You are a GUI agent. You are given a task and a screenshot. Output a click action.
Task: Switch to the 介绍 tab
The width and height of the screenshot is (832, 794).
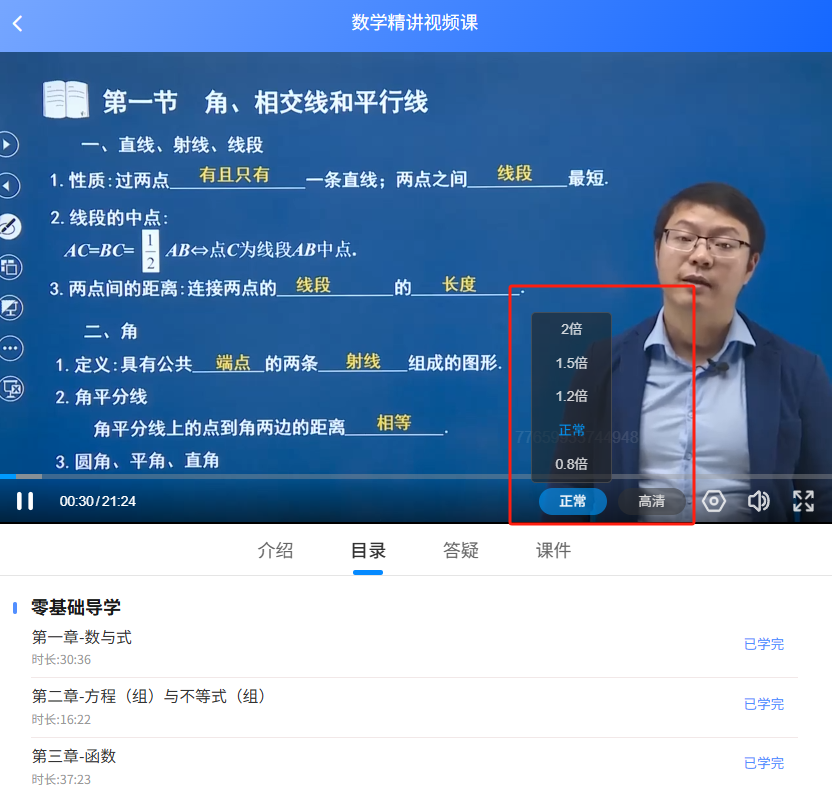click(x=275, y=551)
